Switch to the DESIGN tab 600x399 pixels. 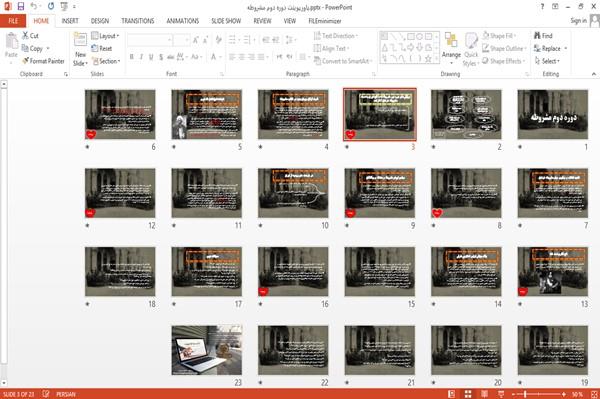(100, 21)
